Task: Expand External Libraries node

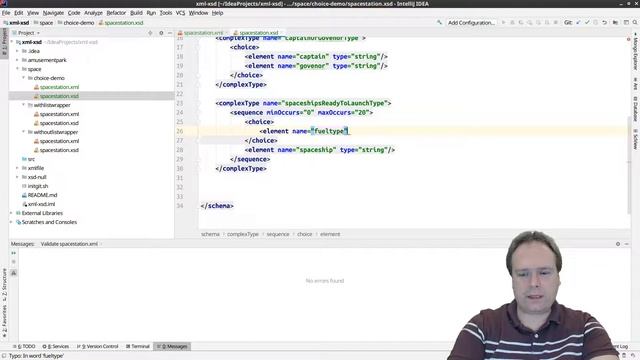Action: click(x=12, y=213)
